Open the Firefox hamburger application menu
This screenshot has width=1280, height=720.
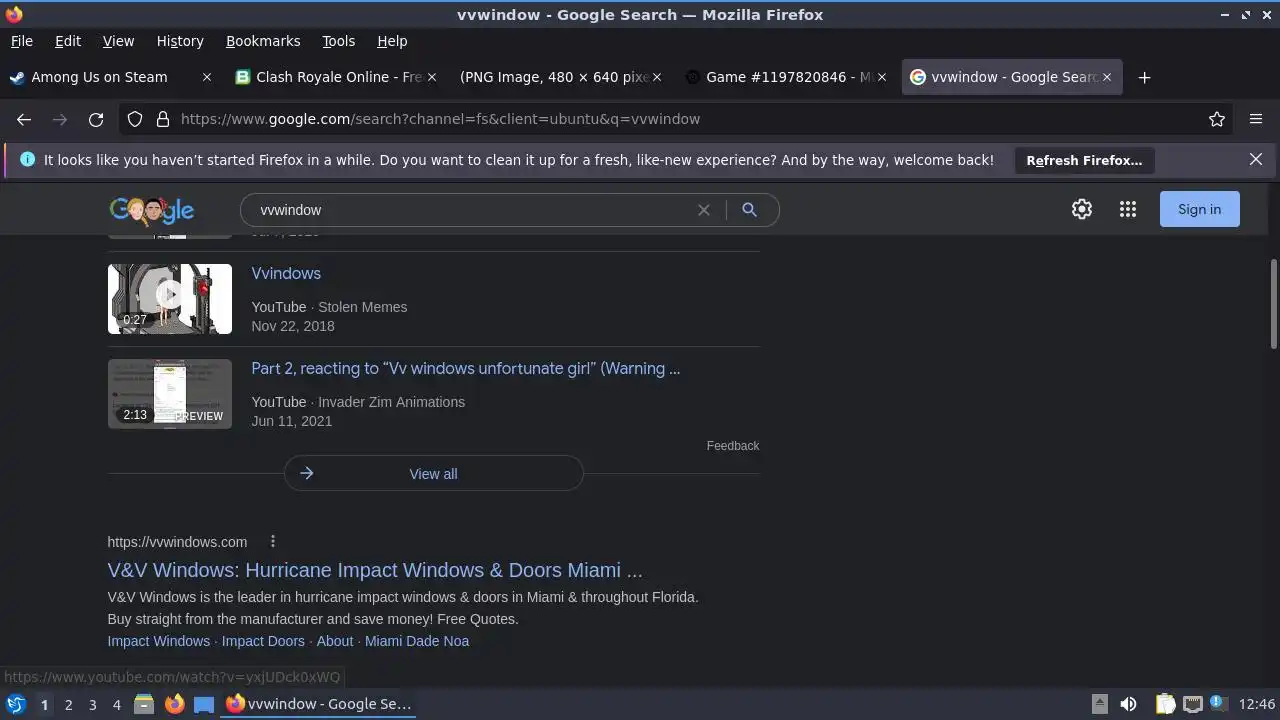click(1256, 119)
